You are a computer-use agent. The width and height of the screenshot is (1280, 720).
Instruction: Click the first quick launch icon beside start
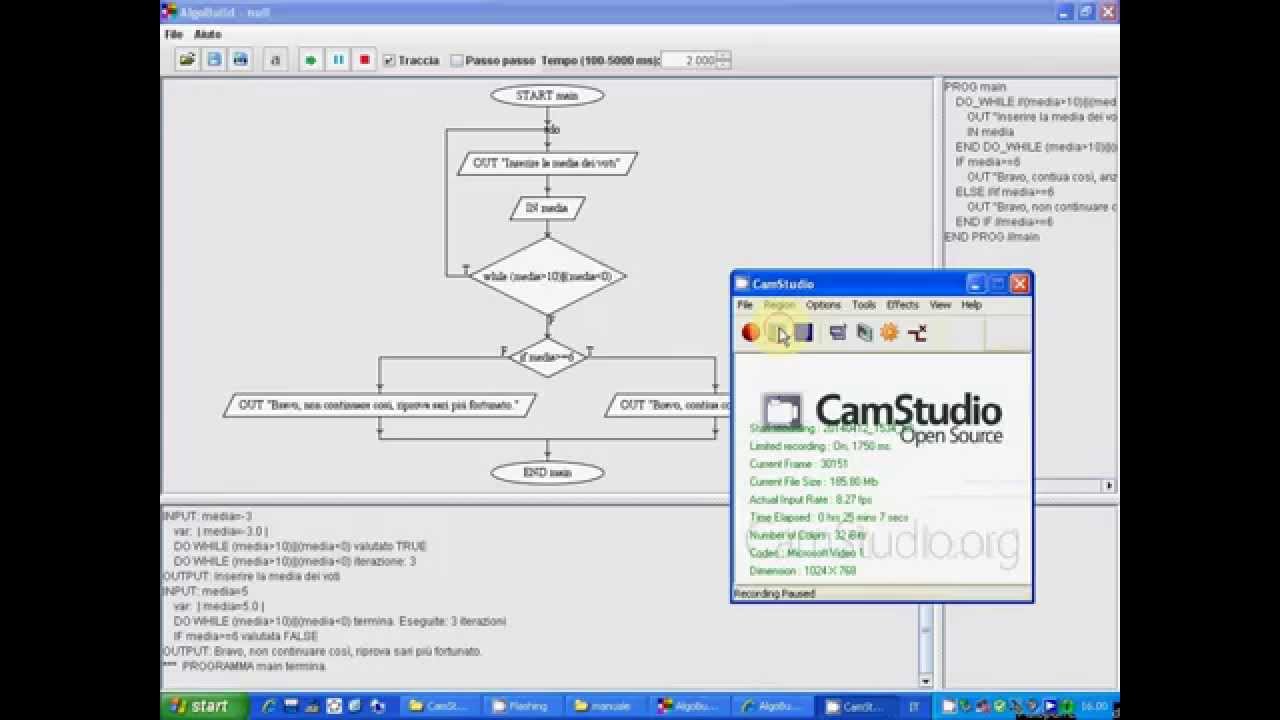pyautogui.click(x=269, y=706)
